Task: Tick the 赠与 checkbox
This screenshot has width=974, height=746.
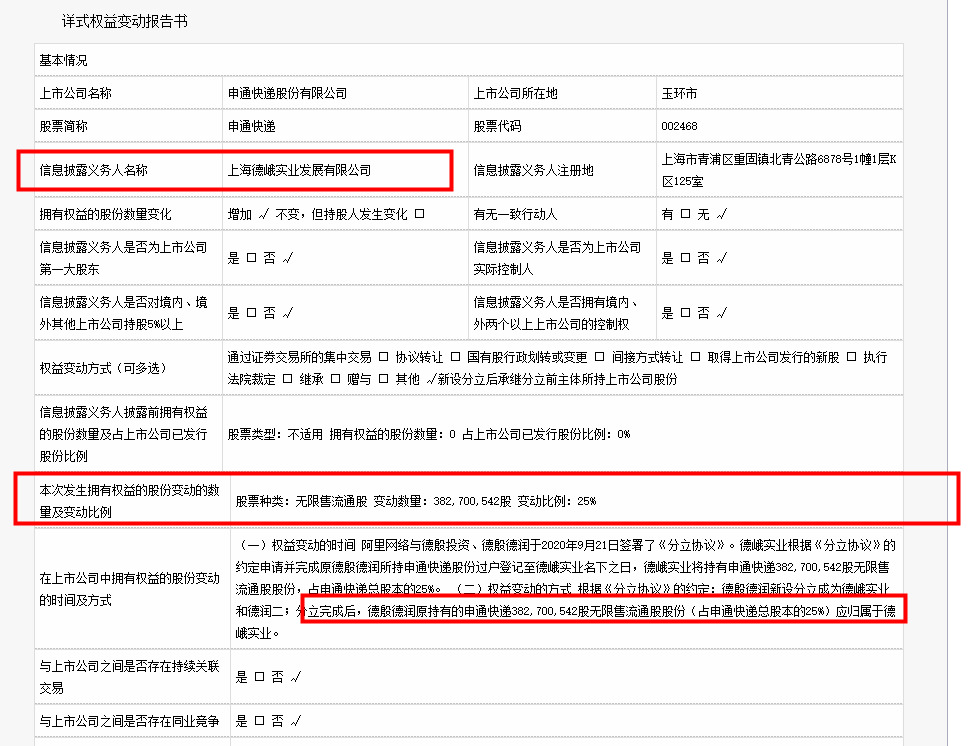Action: (383, 378)
